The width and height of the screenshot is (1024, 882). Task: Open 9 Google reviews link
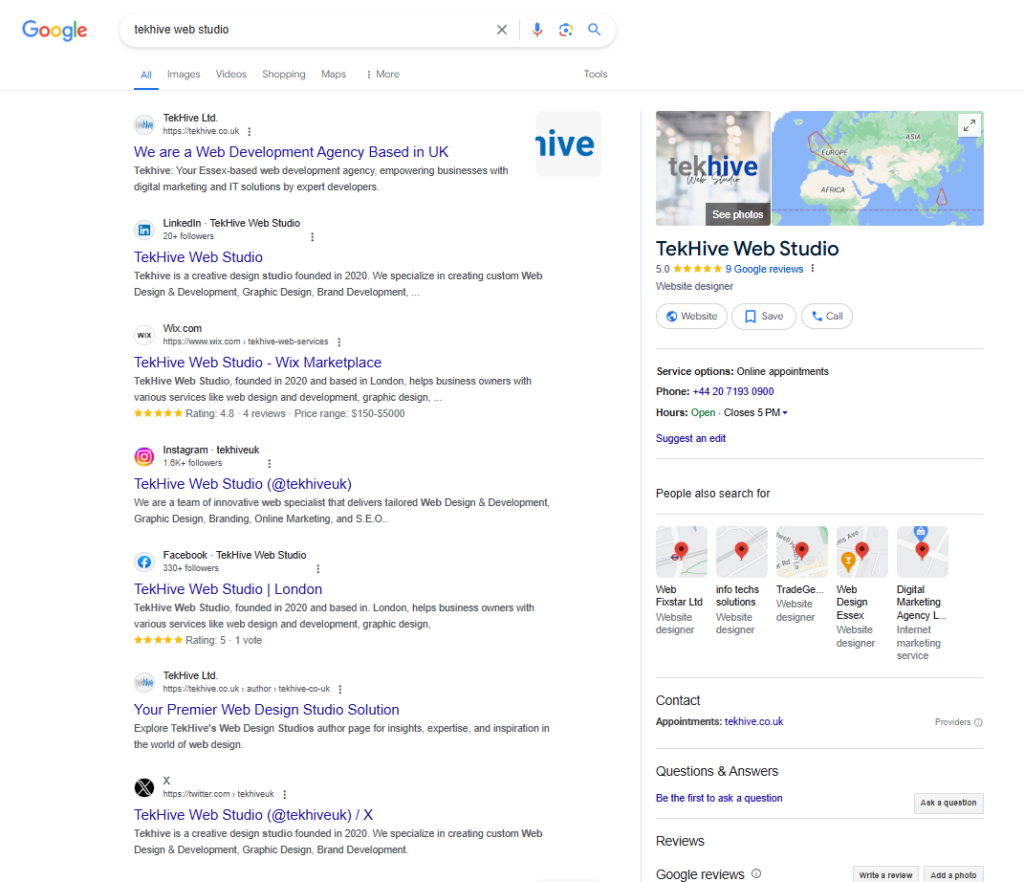pyautogui.click(x=764, y=269)
